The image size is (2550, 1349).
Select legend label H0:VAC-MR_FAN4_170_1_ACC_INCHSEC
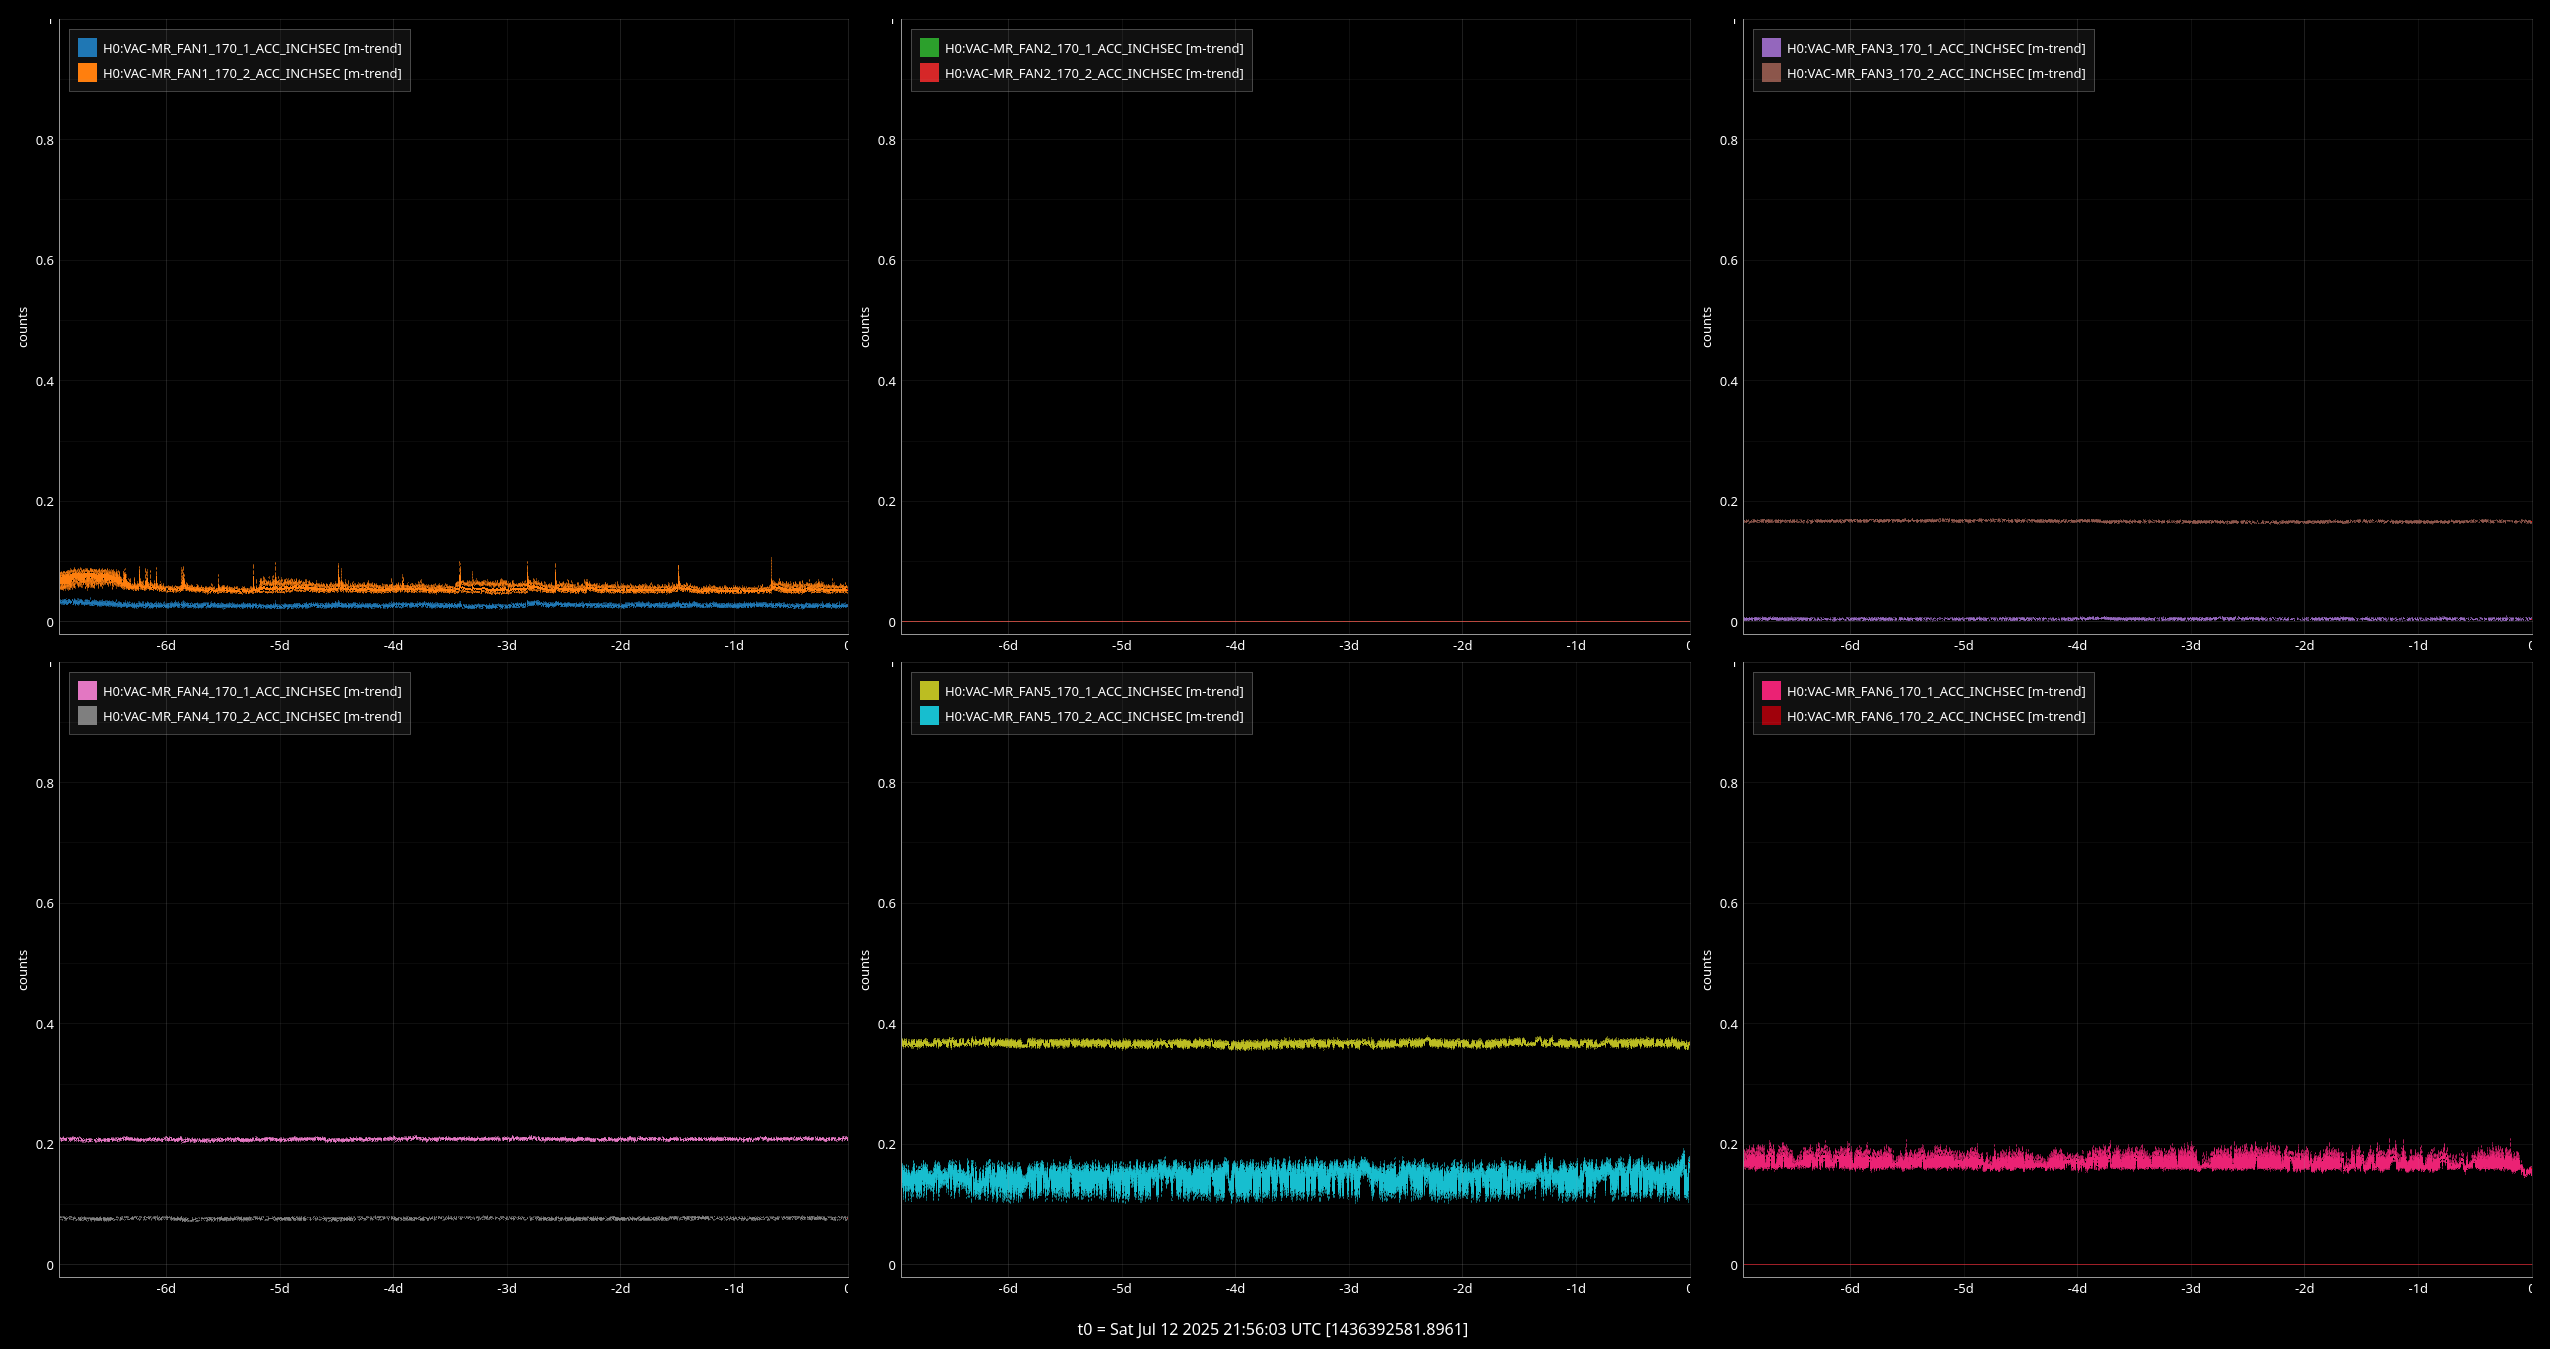pos(252,691)
